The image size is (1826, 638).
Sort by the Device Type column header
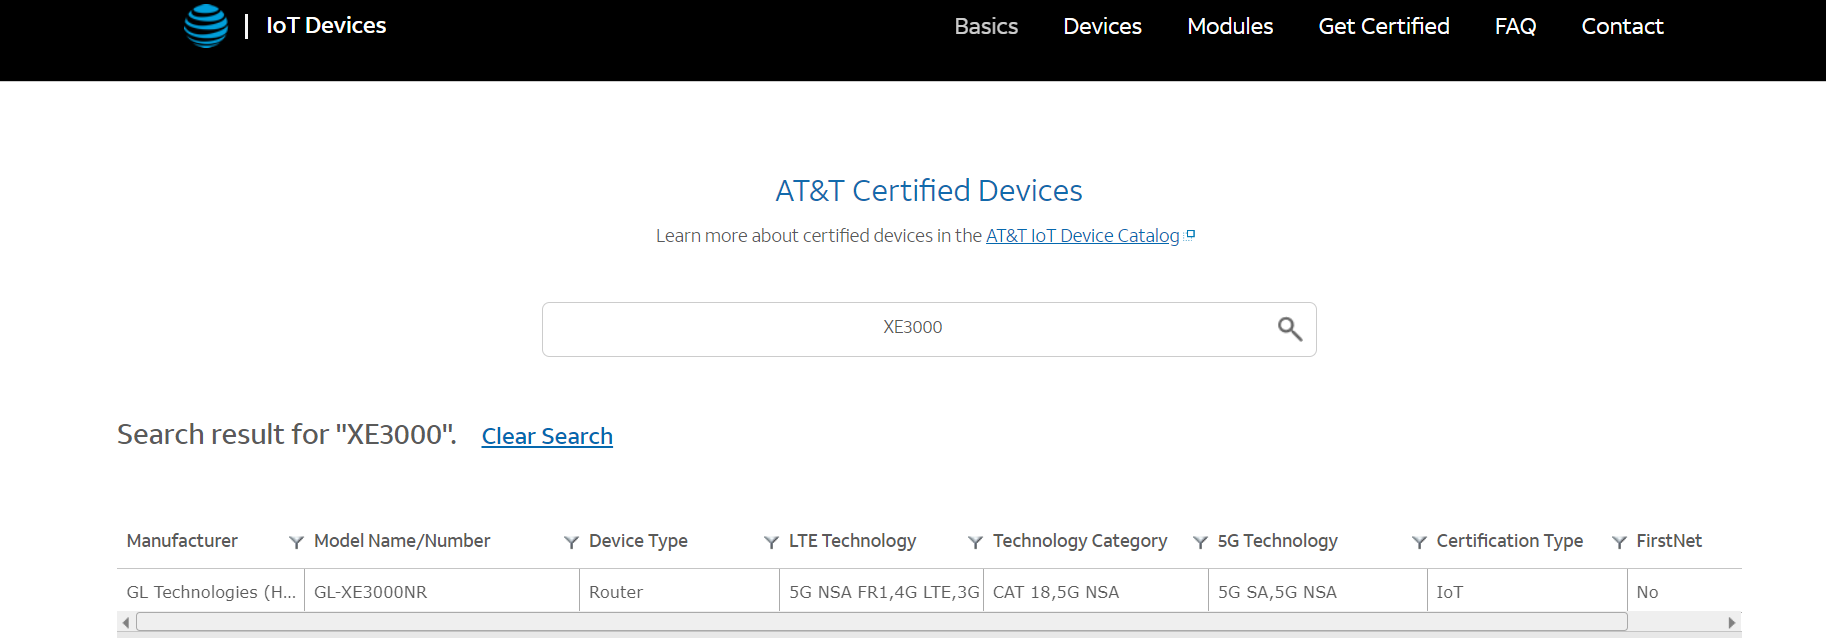click(638, 541)
